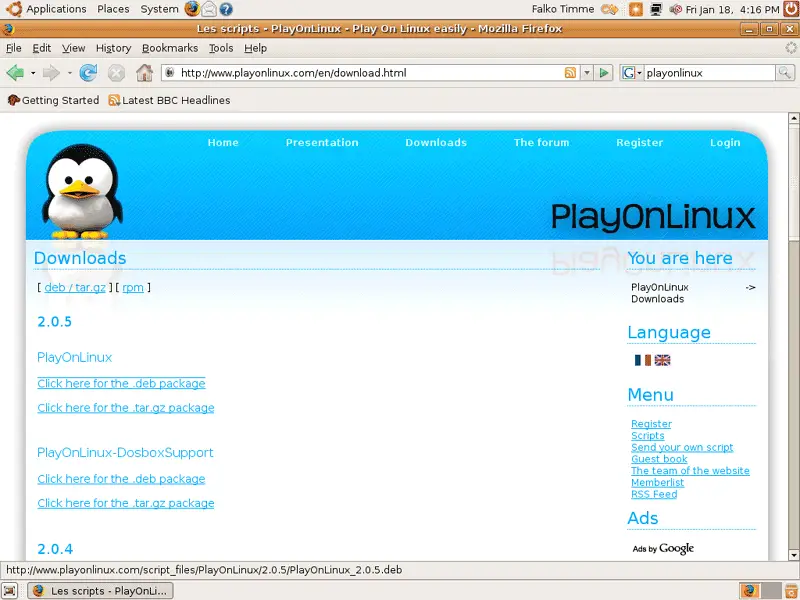Viewport: 800px width, 600px height.
Task: Open the Help launcher in top panel
Action: coord(226,9)
